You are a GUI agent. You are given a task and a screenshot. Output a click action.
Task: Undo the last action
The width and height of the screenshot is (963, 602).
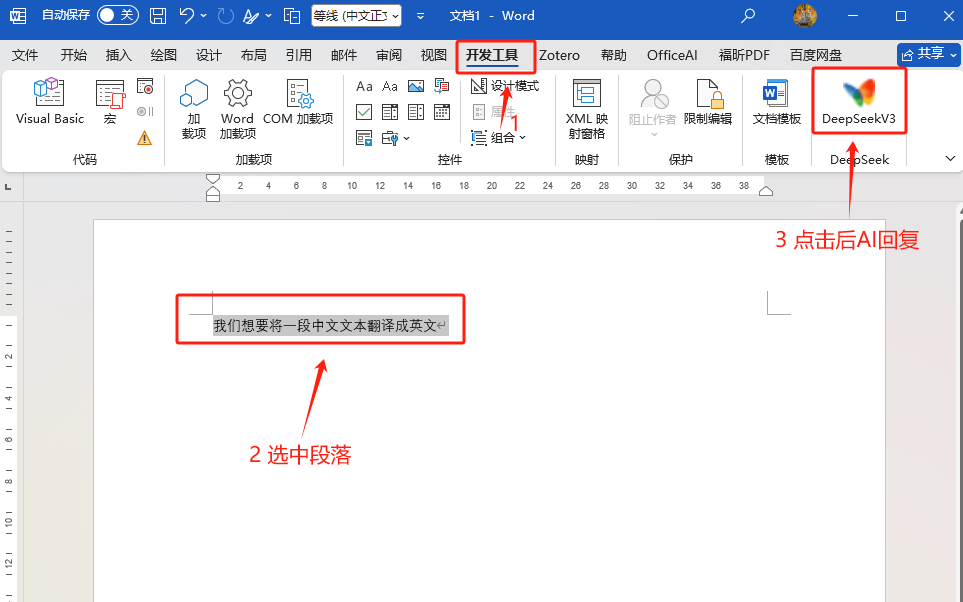pyautogui.click(x=187, y=16)
